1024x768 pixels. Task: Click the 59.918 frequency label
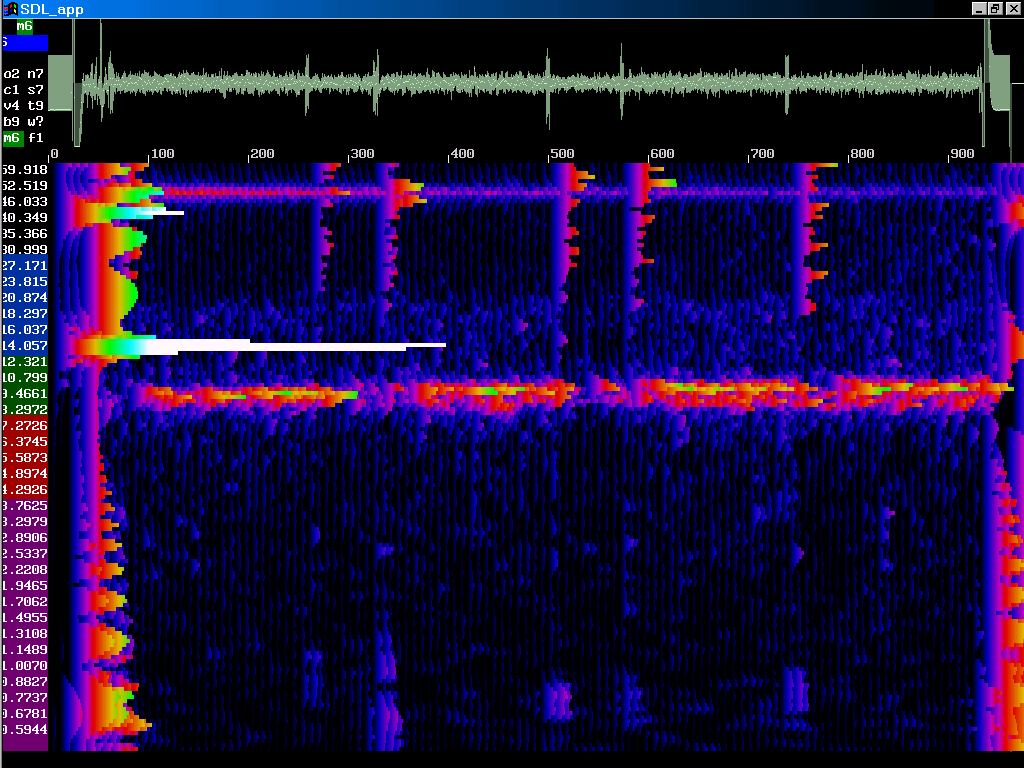click(25, 170)
